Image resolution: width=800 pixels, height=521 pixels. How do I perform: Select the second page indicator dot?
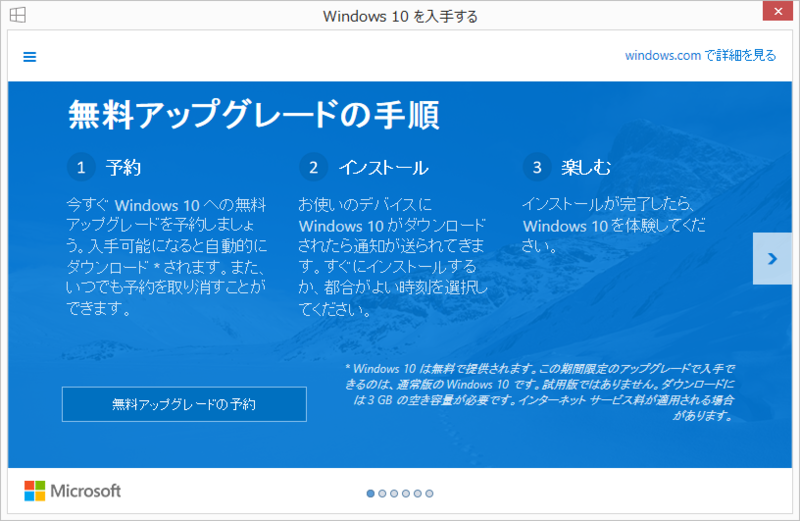tap(382, 493)
